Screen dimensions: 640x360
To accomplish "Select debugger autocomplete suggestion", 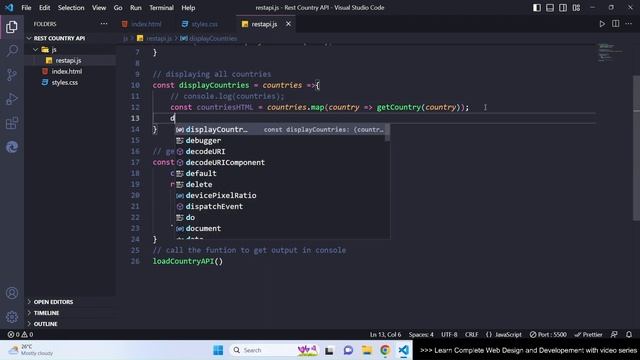I will tap(280, 140).
